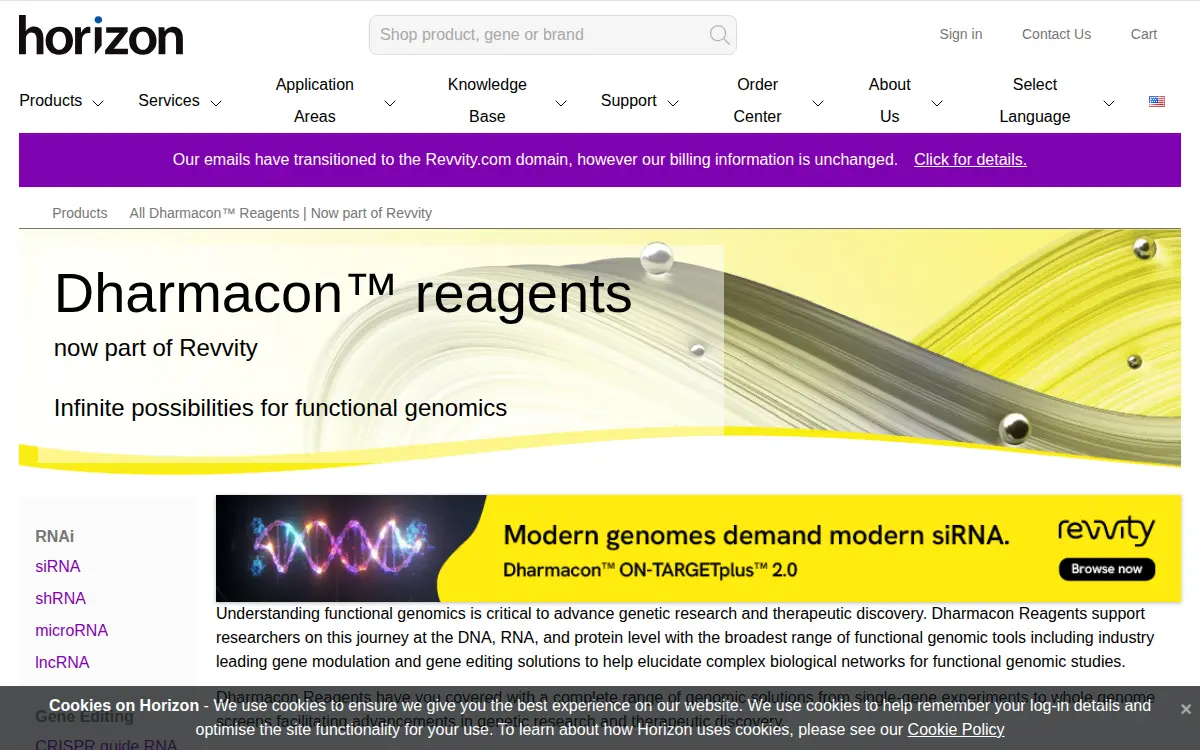Open the Order Center menu
Image resolution: width=1200 pixels, height=750 pixels.
pyautogui.click(x=758, y=100)
